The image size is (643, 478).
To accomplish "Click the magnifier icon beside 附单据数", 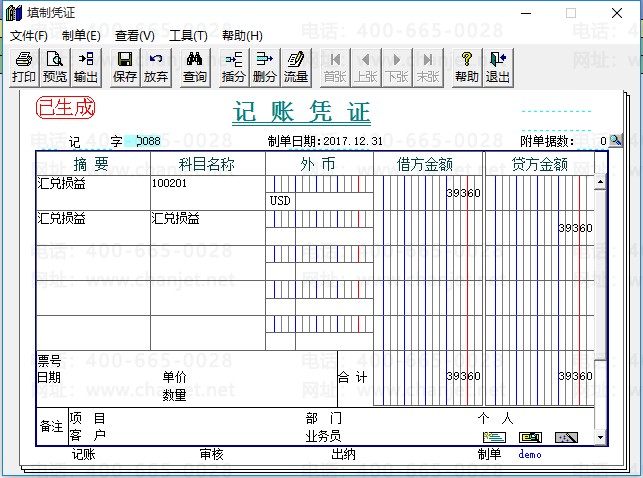I will tap(616, 141).
